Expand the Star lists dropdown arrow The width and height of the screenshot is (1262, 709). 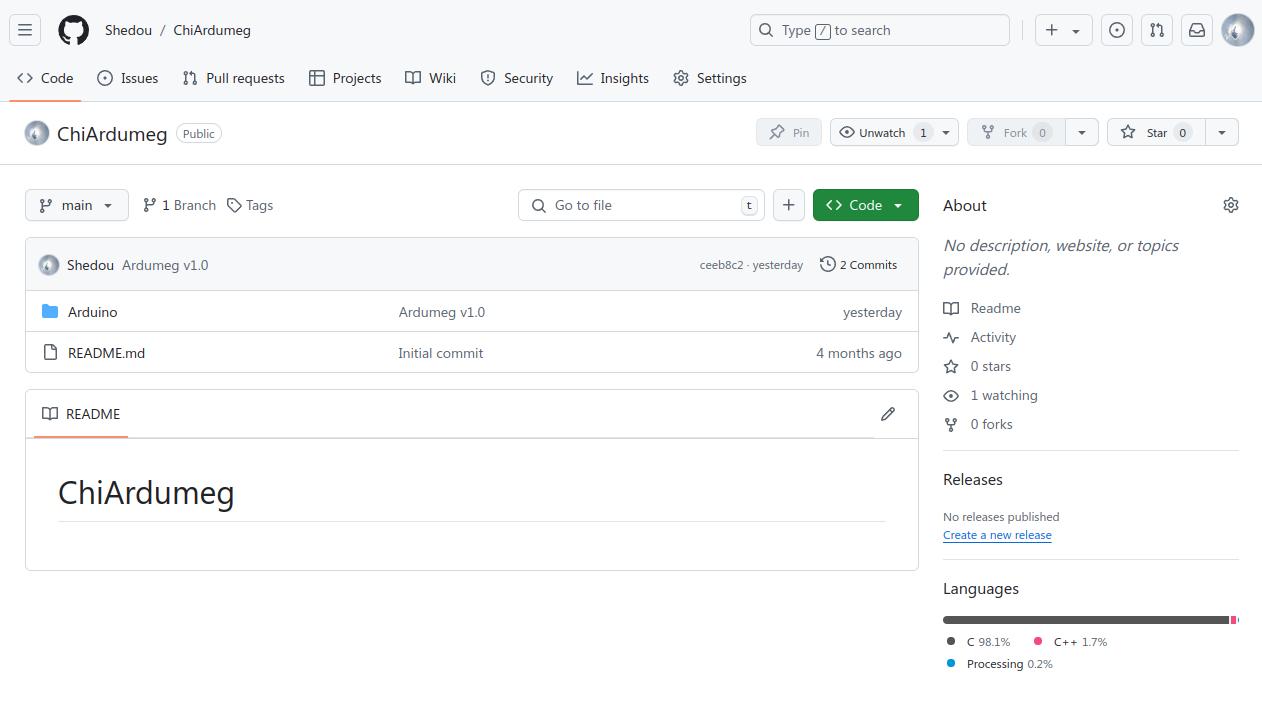point(1221,132)
